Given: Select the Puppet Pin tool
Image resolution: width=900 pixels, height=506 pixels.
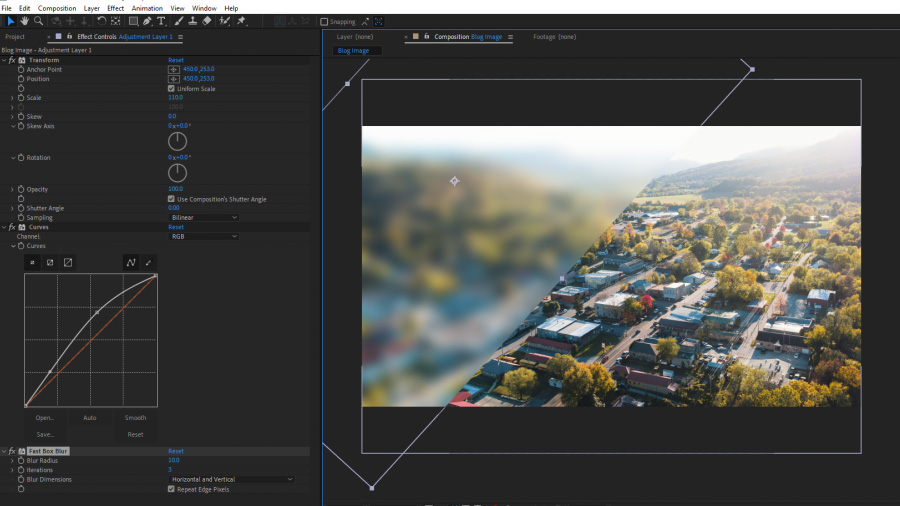Looking at the screenshot, I should coord(242,21).
